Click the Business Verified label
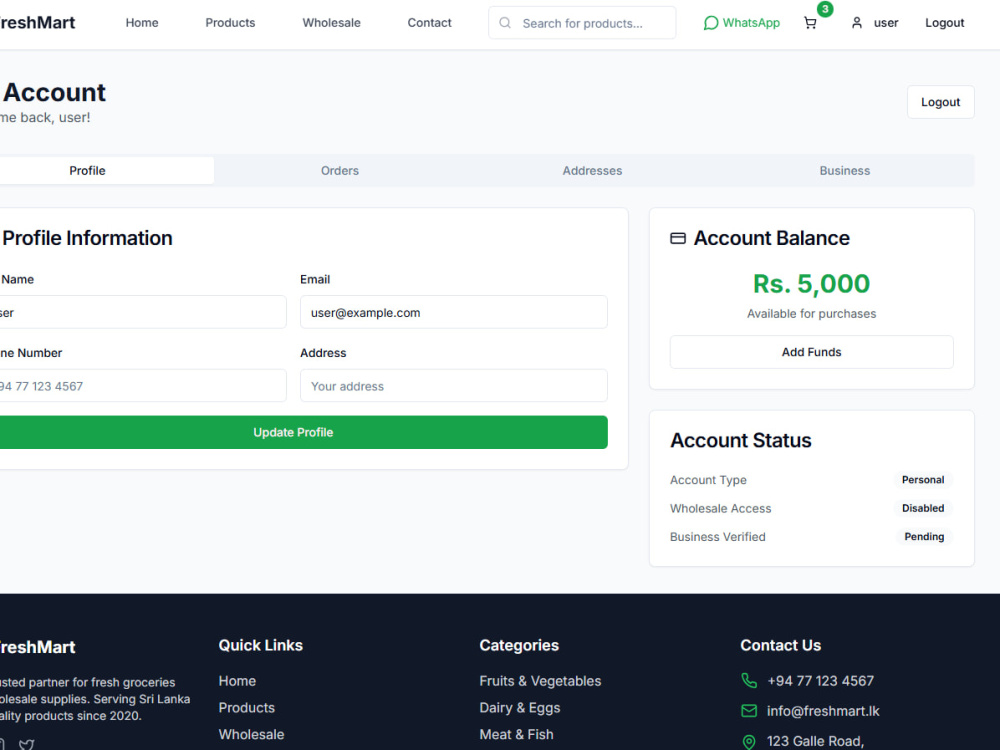 click(717, 536)
